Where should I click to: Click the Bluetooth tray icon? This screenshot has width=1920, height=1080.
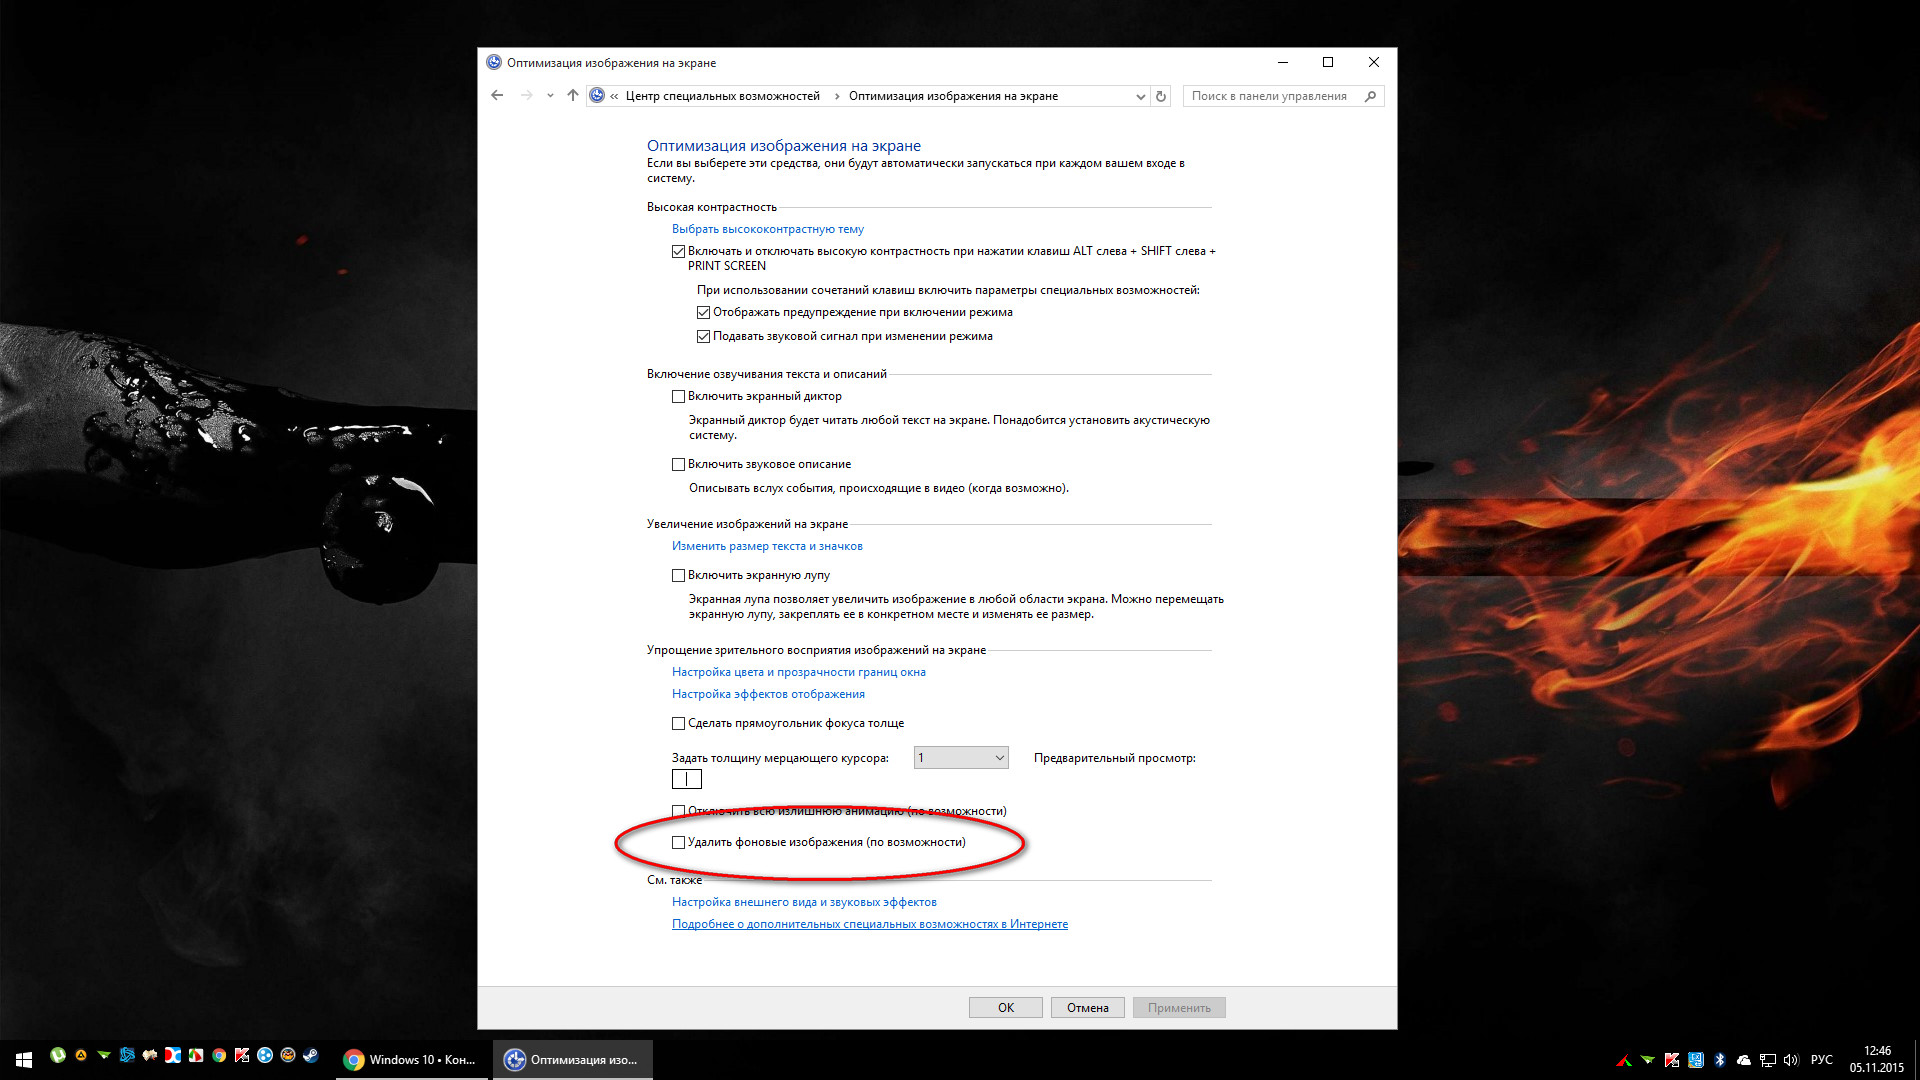point(1720,1060)
